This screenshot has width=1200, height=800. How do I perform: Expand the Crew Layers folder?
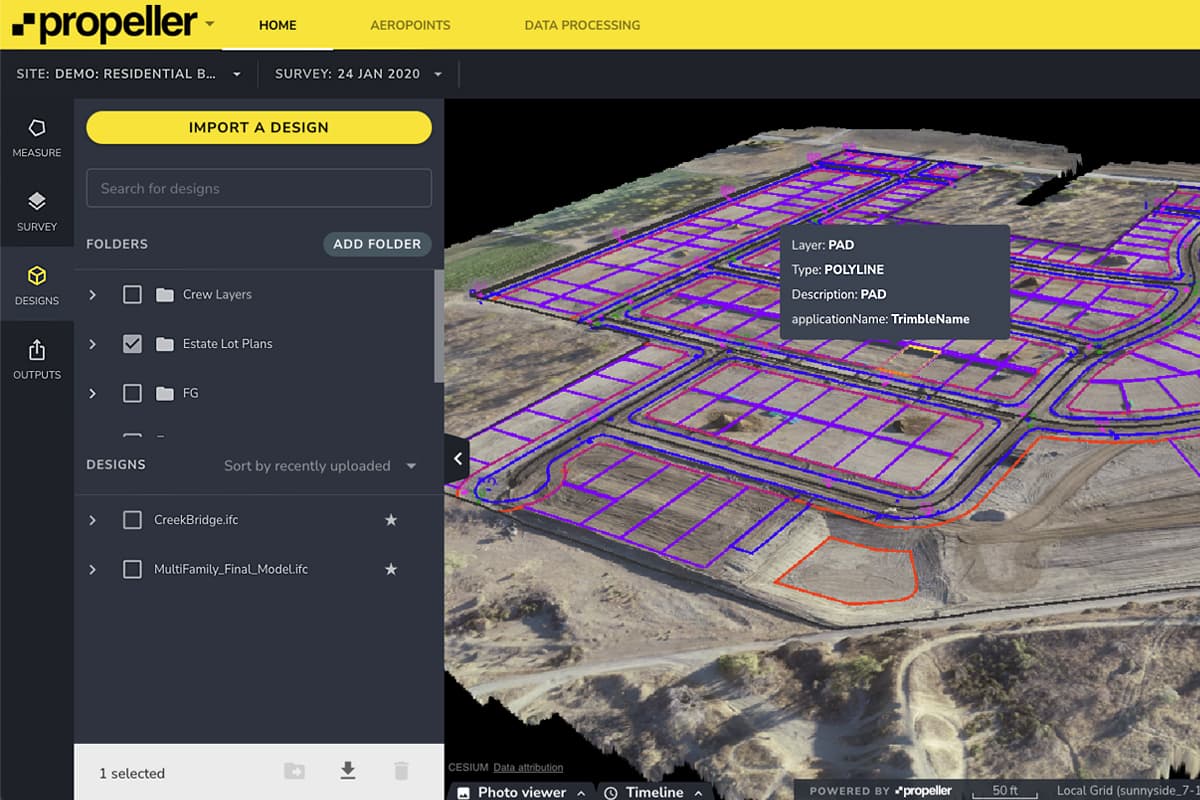coord(93,295)
